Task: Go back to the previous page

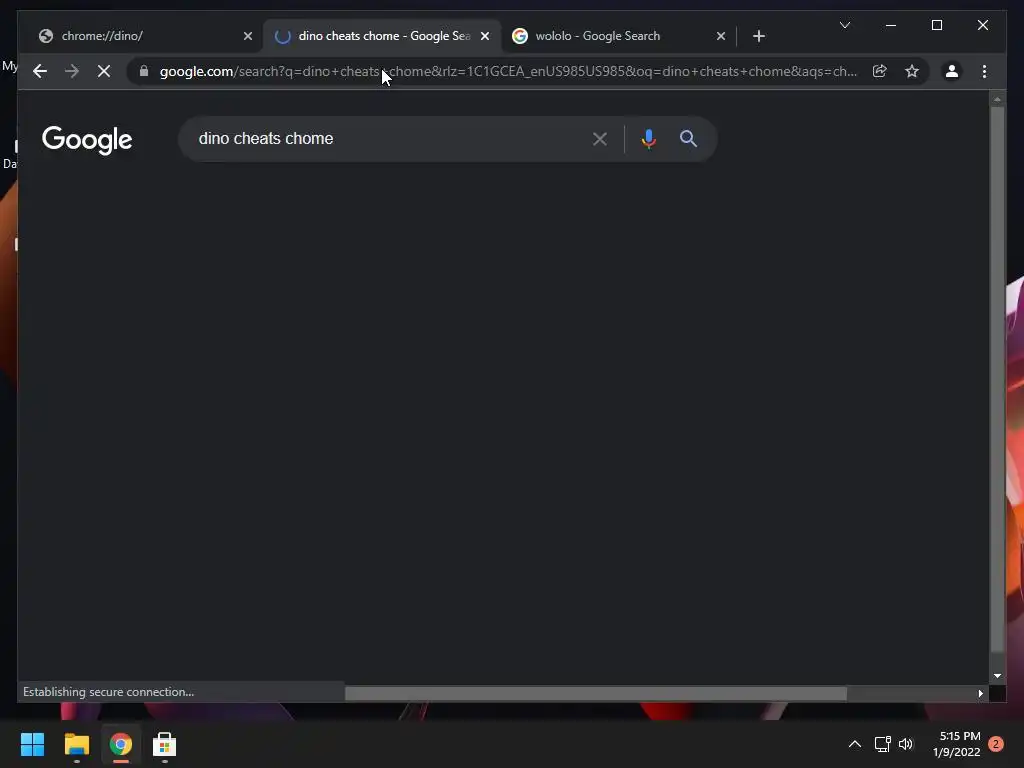Action: click(x=40, y=71)
